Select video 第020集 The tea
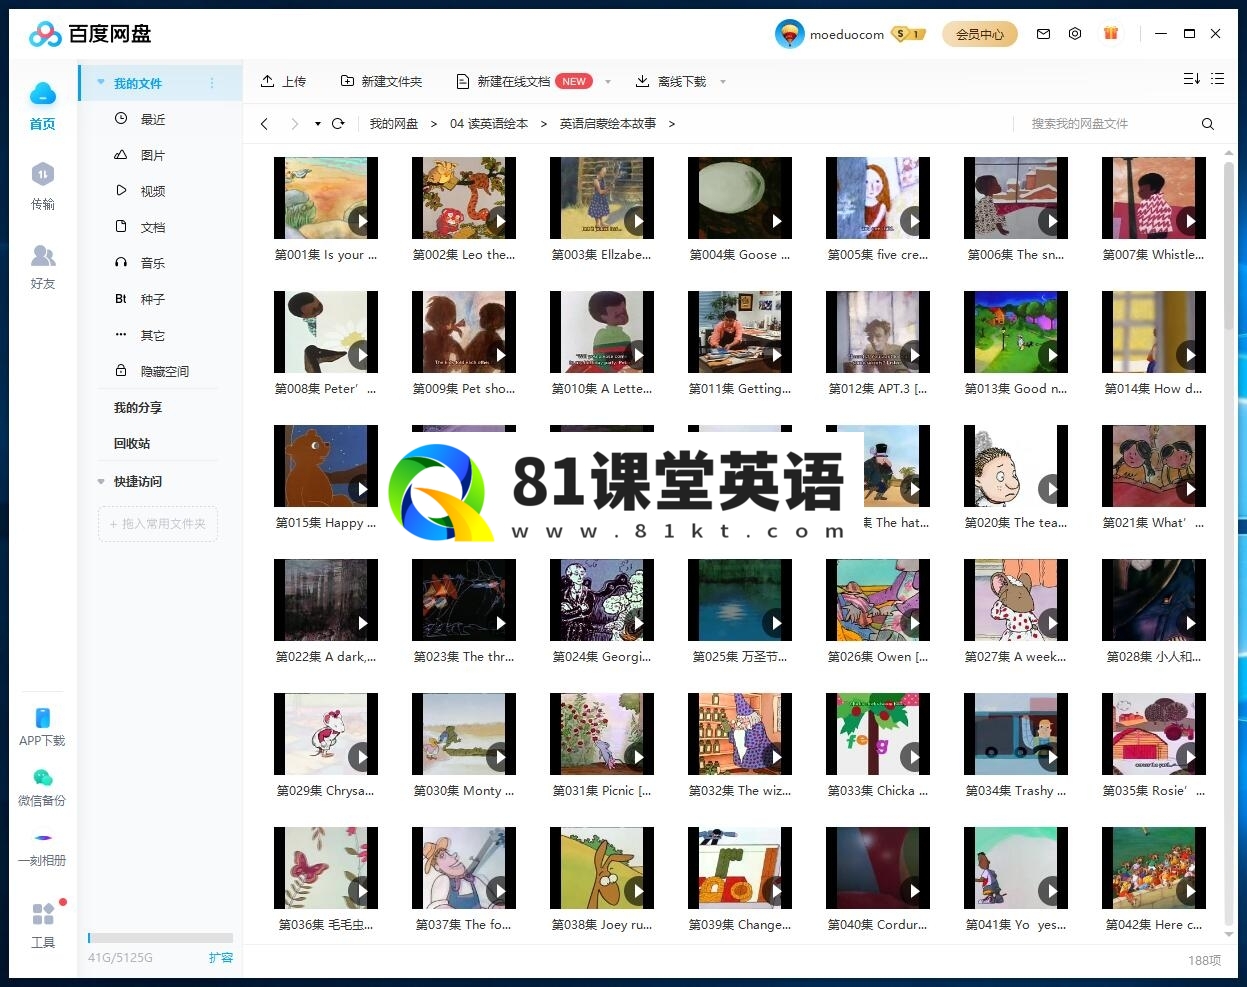 (x=1016, y=478)
